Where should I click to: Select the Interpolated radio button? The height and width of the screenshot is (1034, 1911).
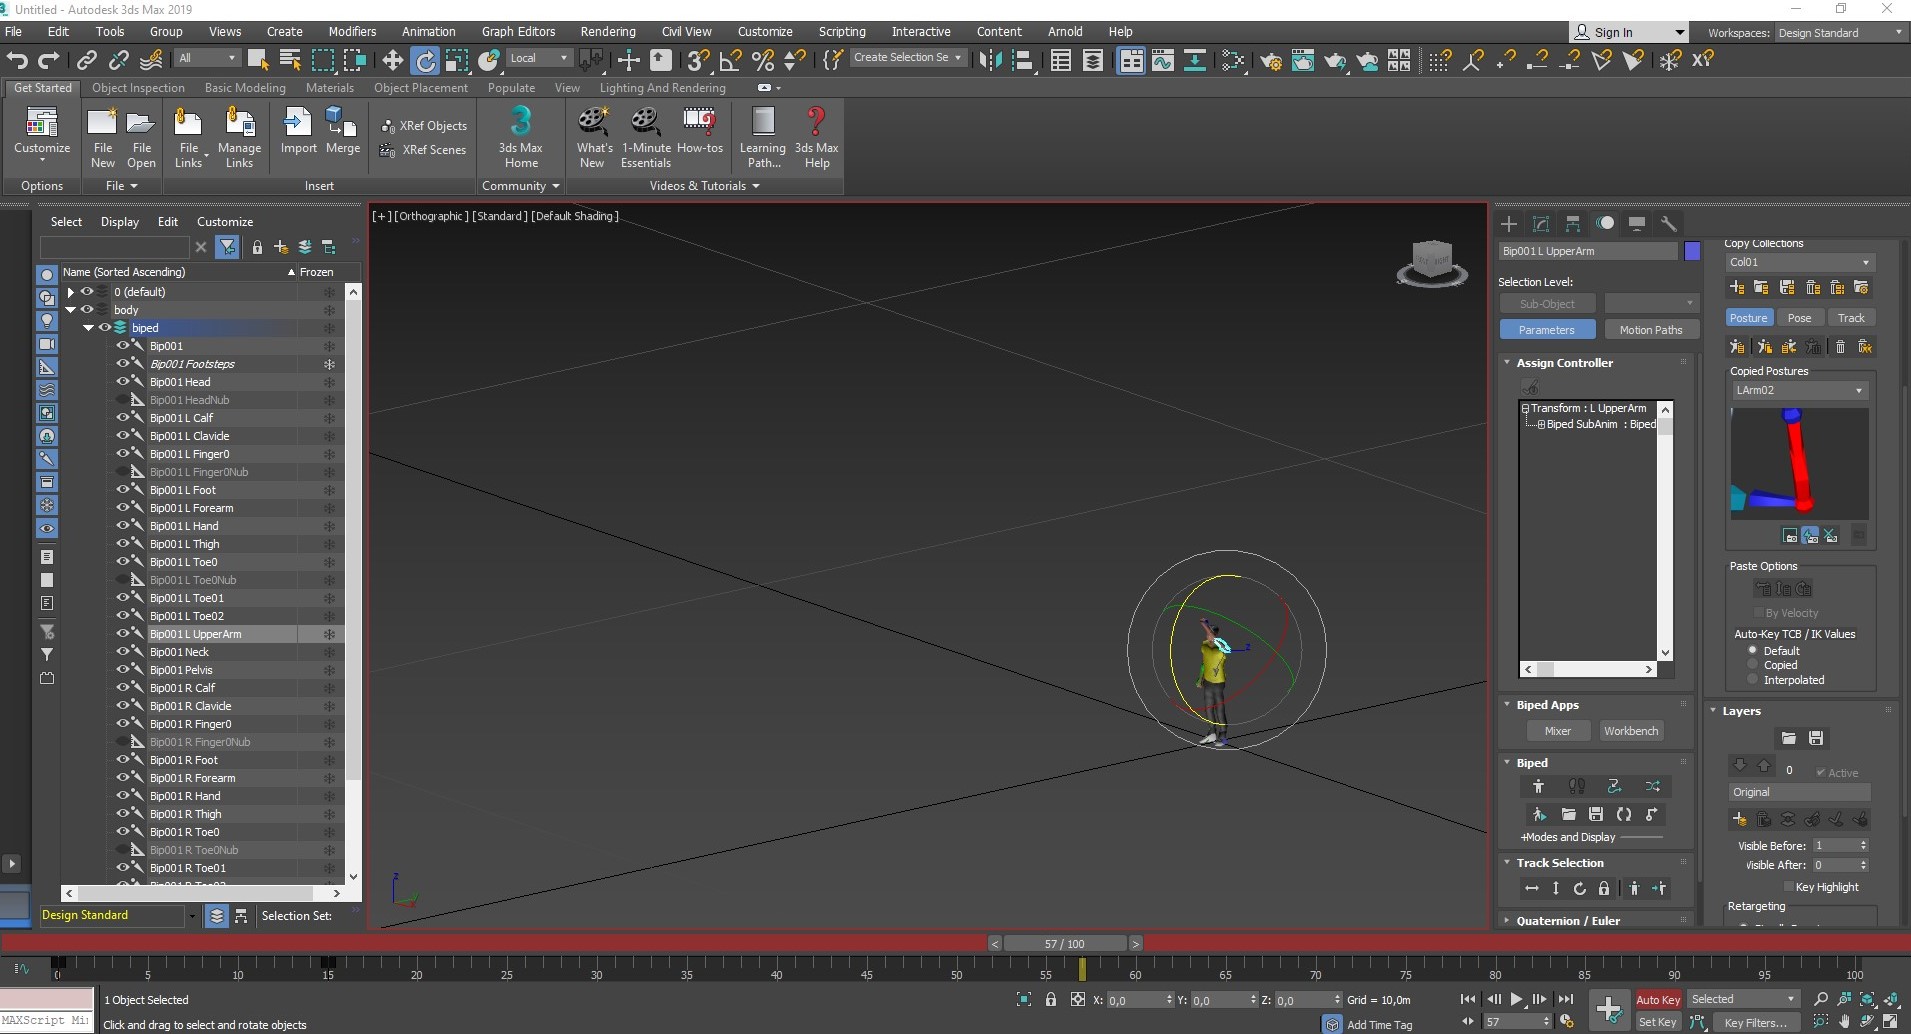[x=1752, y=679]
